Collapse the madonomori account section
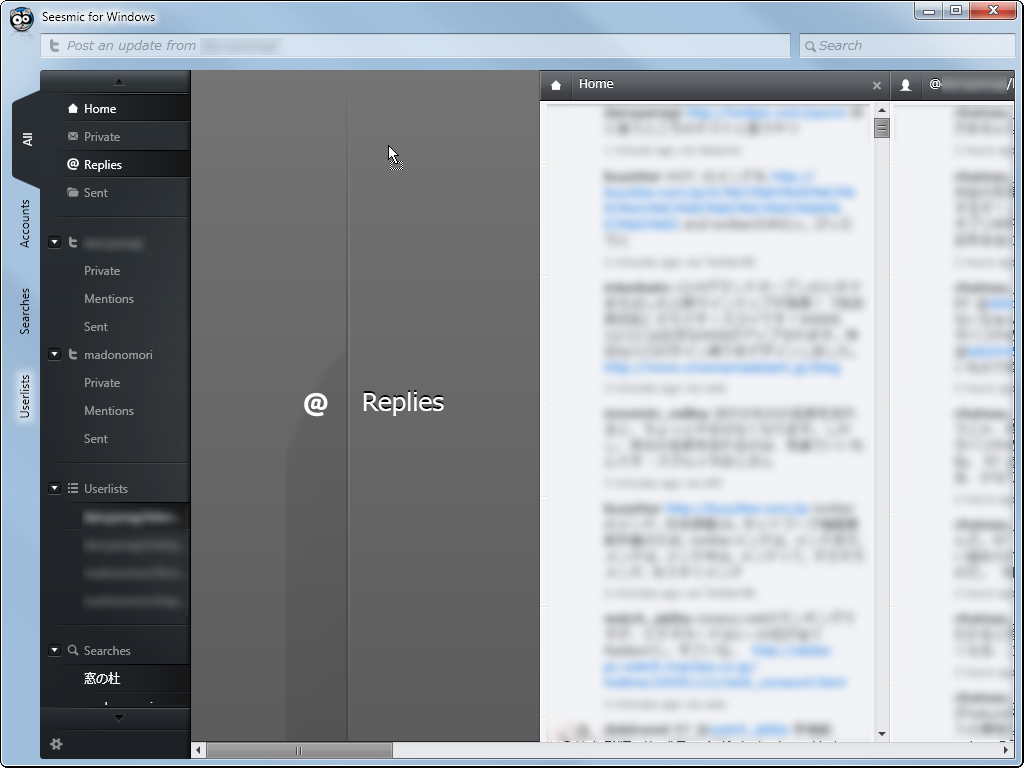 (x=54, y=355)
